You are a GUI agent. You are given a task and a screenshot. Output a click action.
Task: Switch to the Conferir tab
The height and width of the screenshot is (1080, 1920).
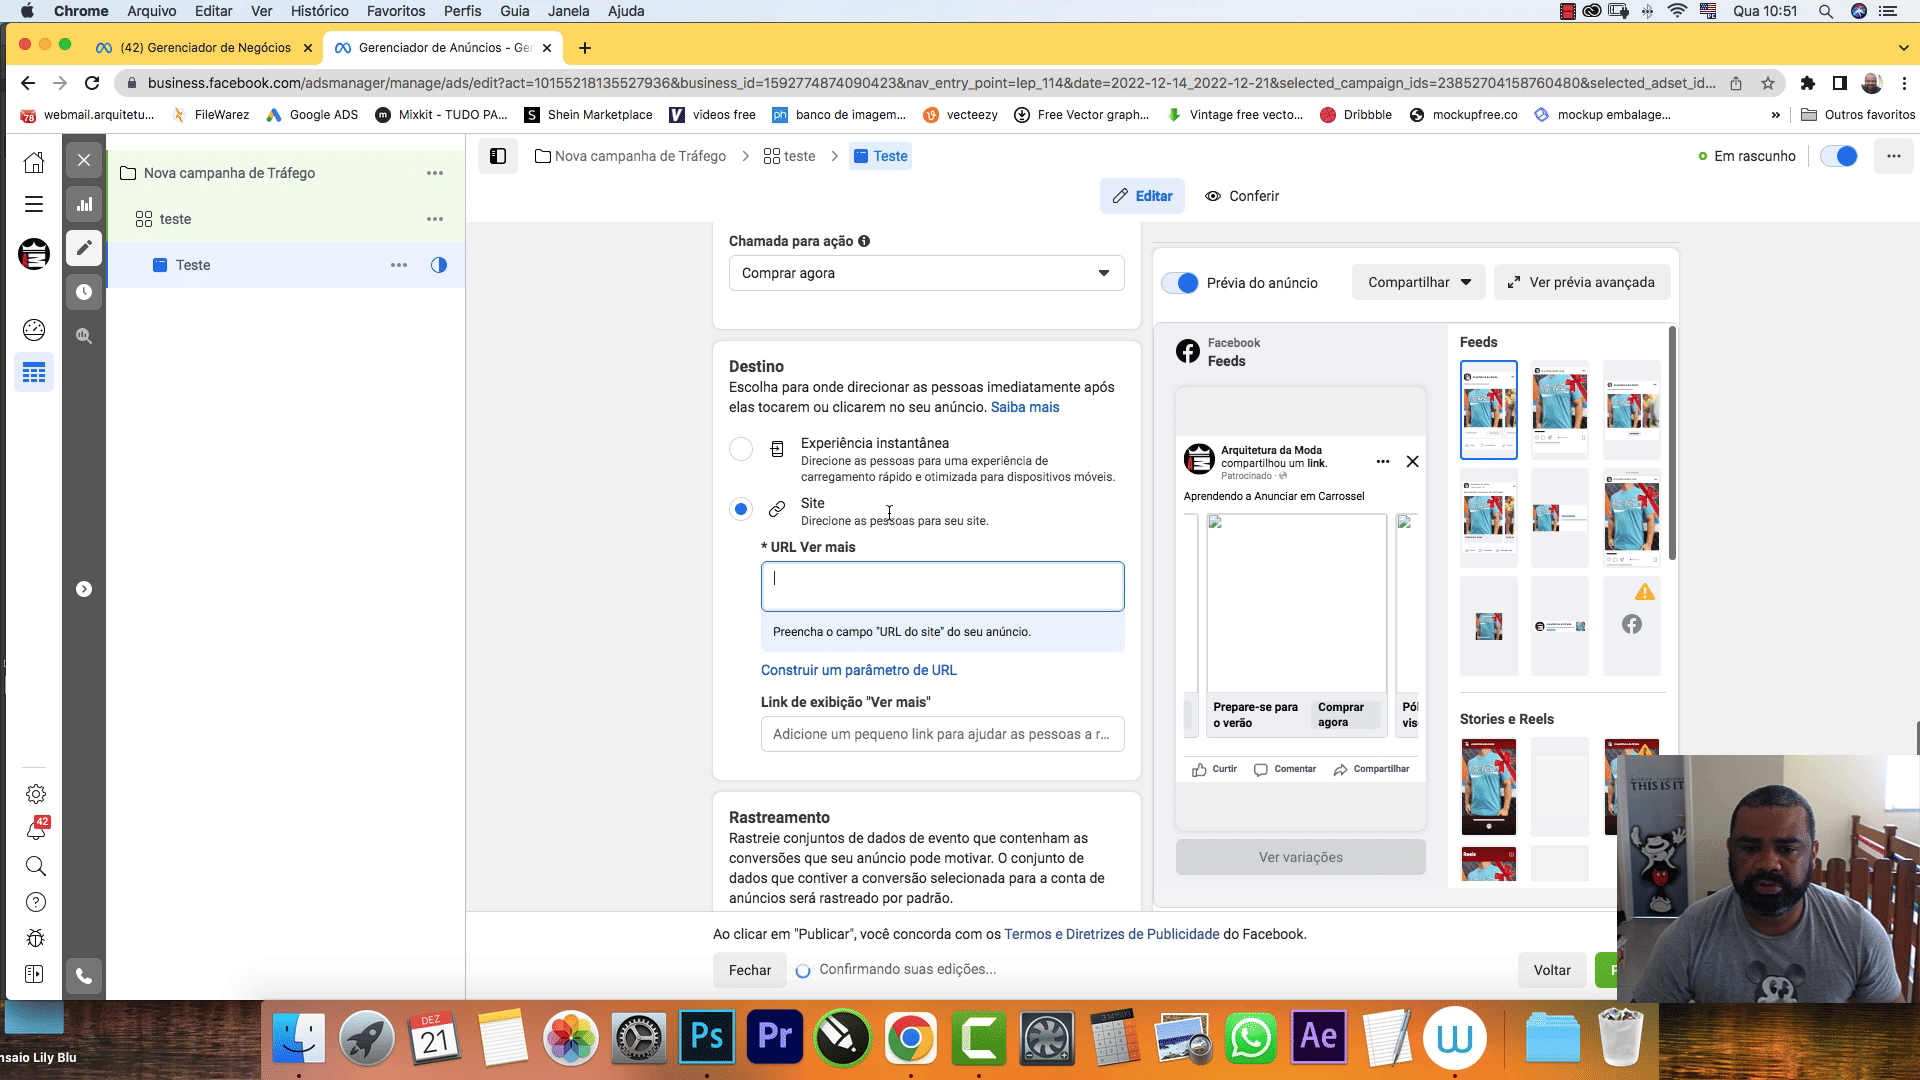tap(1242, 196)
